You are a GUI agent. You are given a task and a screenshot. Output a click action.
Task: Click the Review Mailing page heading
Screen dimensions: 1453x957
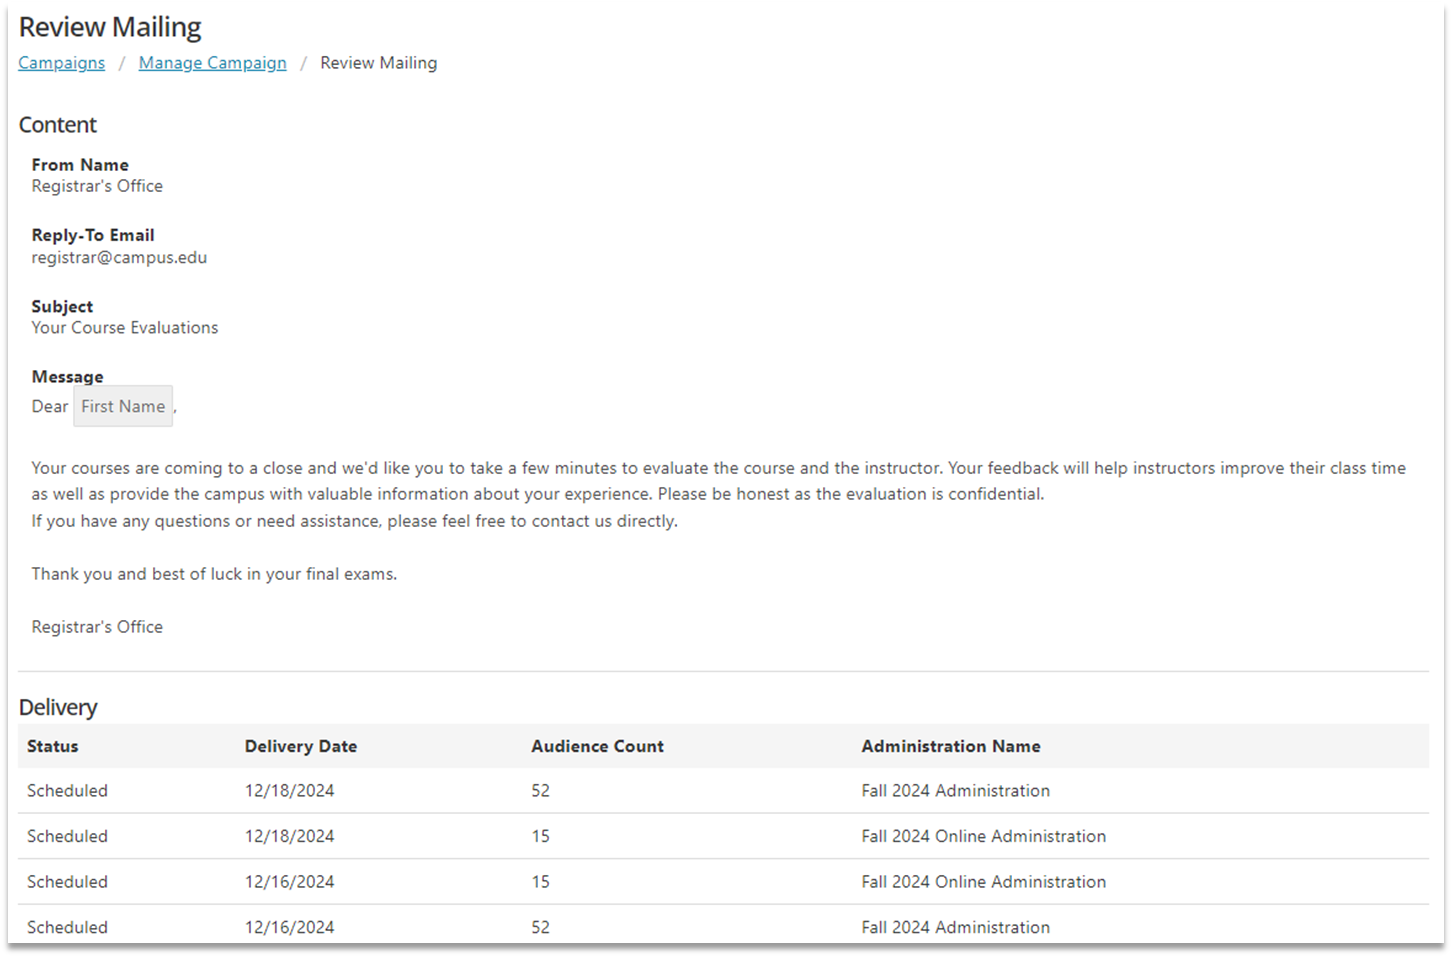[110, 27]
